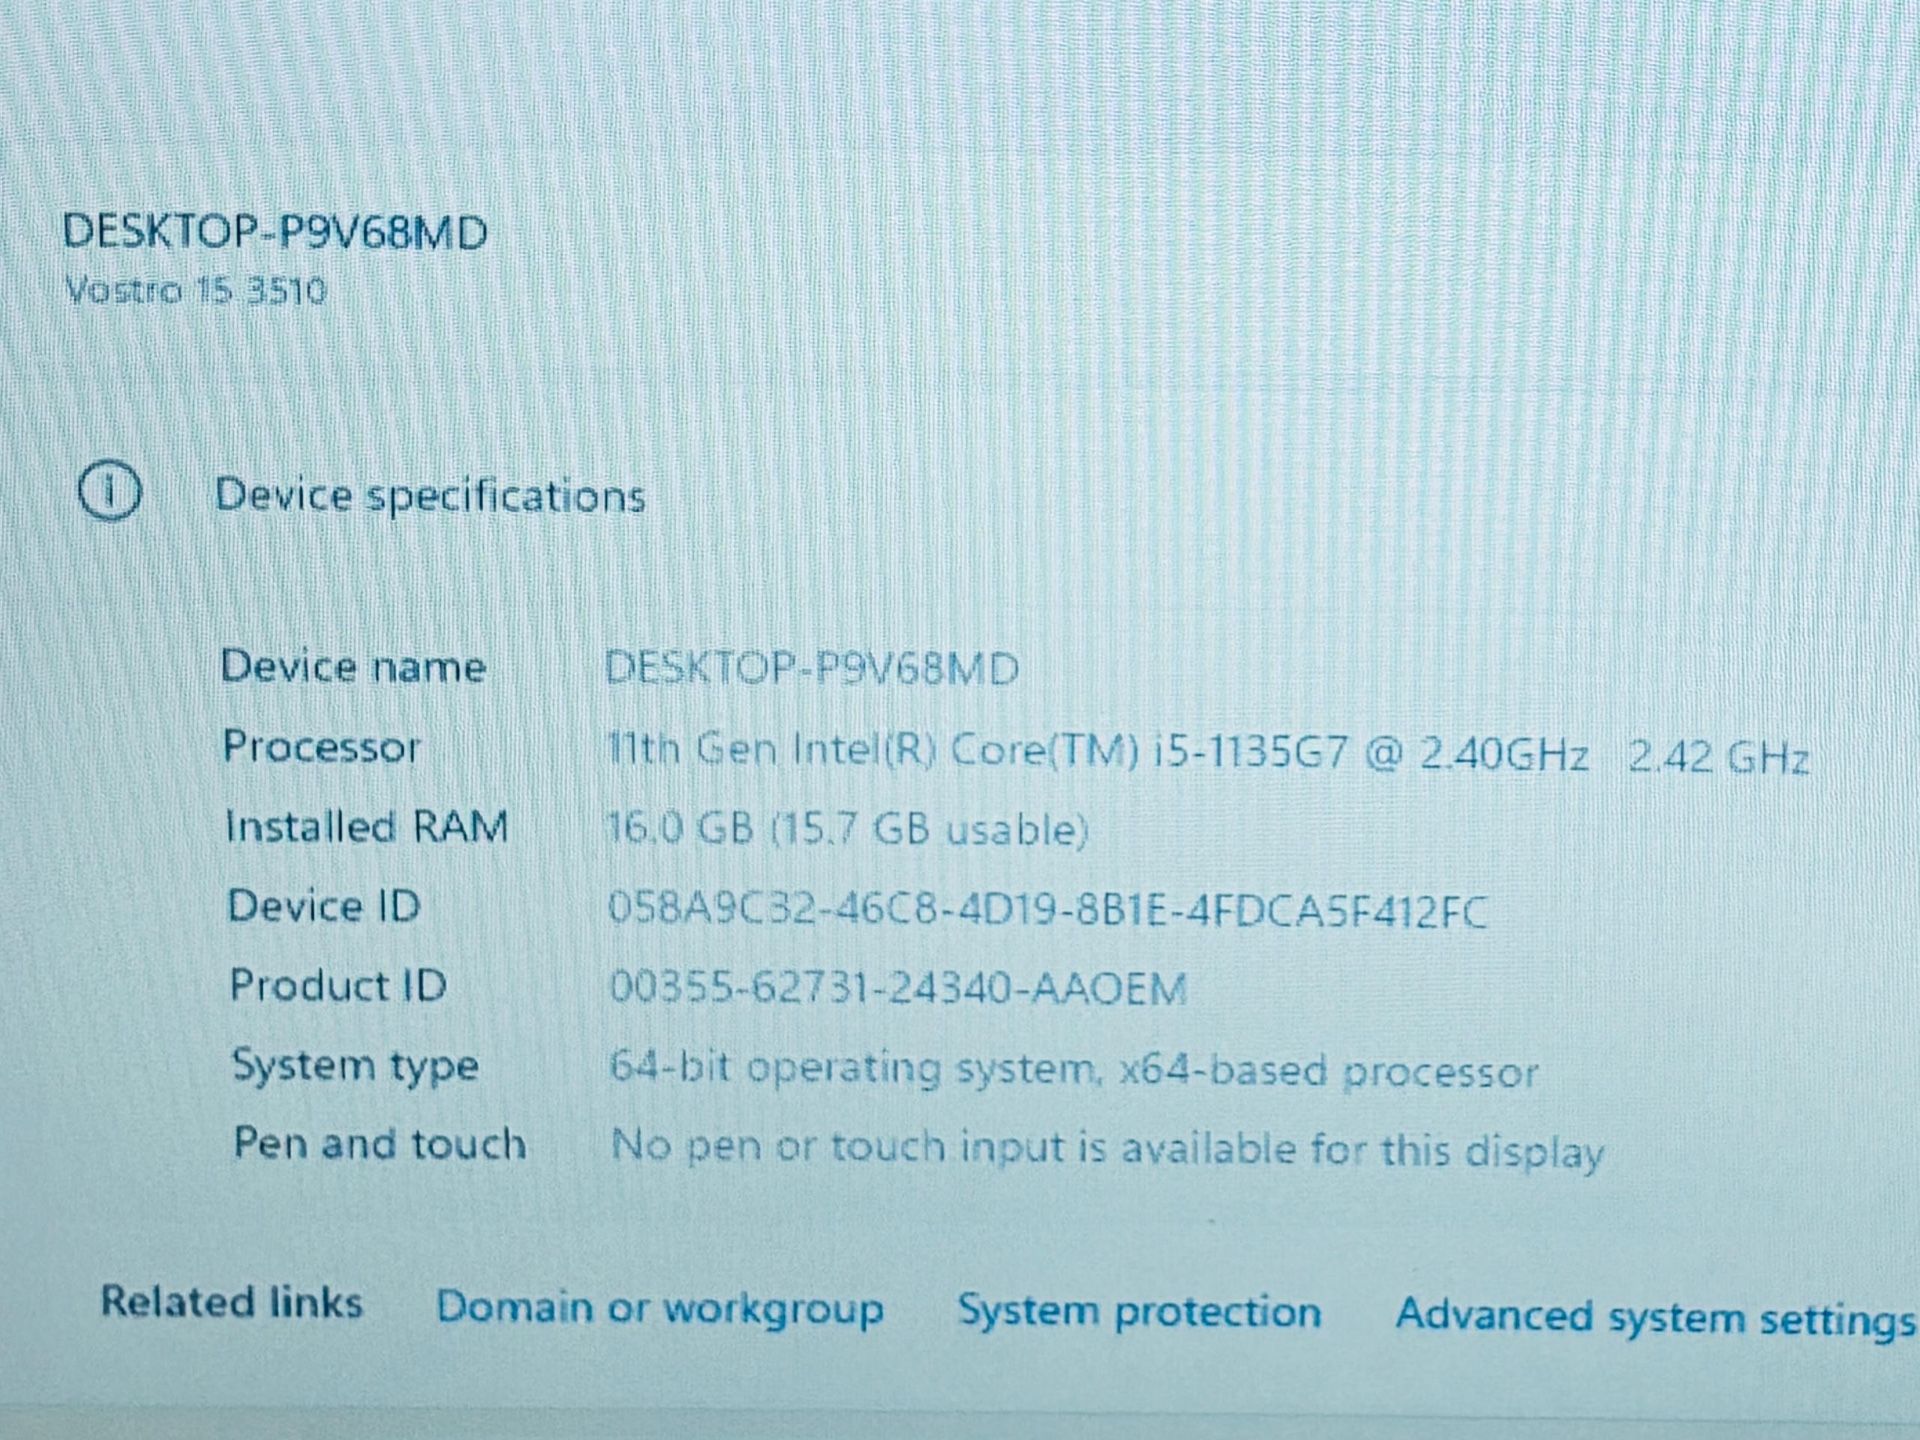1920x1440 pixels.
Task: Click the Device ID value 058A9C32-46C8-4D19
Action: [x=1047, y=911]
